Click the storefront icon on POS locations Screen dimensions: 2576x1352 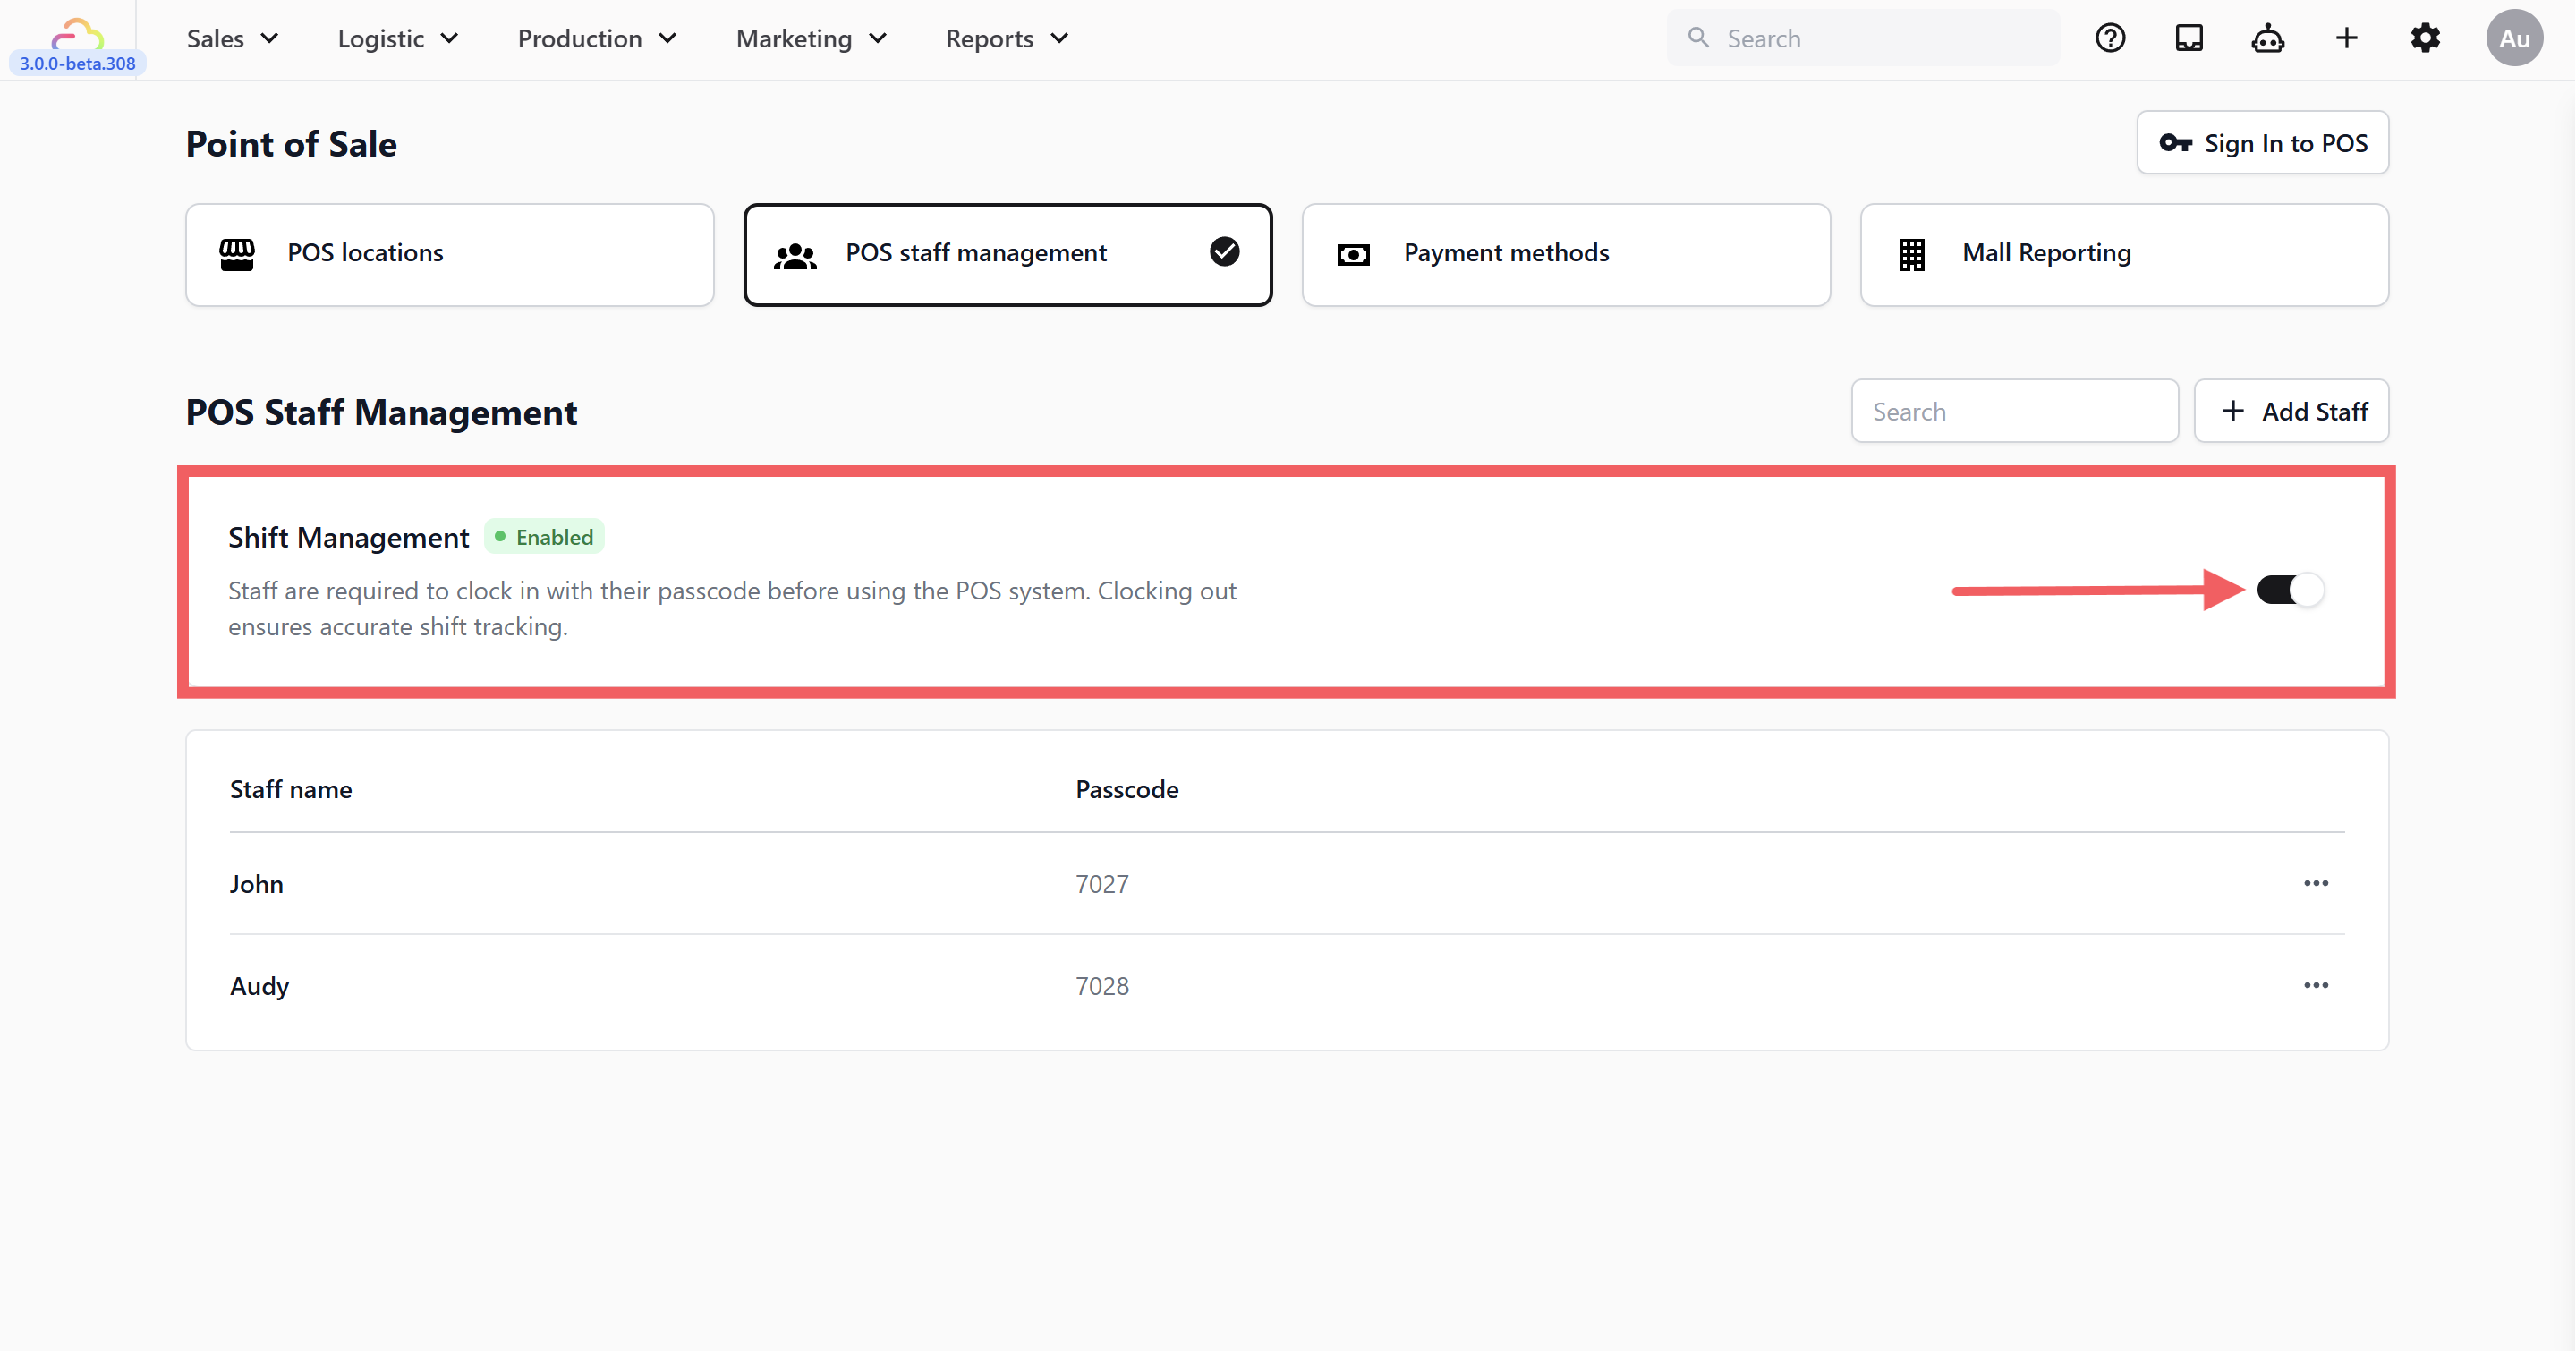coord(237,254)
